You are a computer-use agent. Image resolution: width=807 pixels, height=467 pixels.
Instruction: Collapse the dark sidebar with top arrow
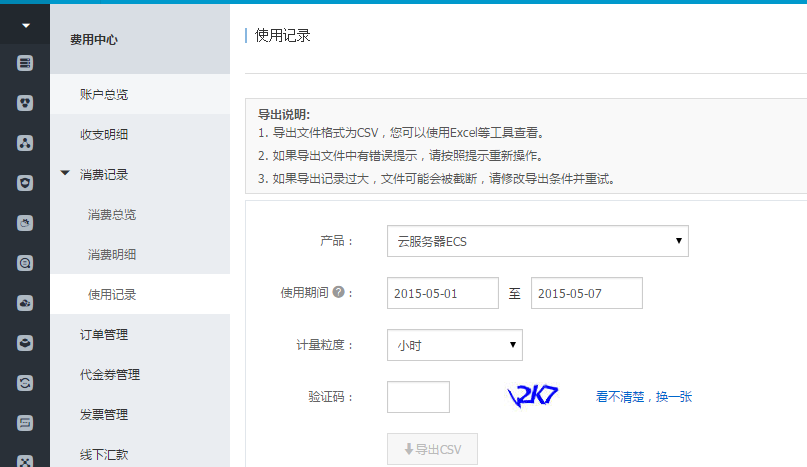[25, 24]
